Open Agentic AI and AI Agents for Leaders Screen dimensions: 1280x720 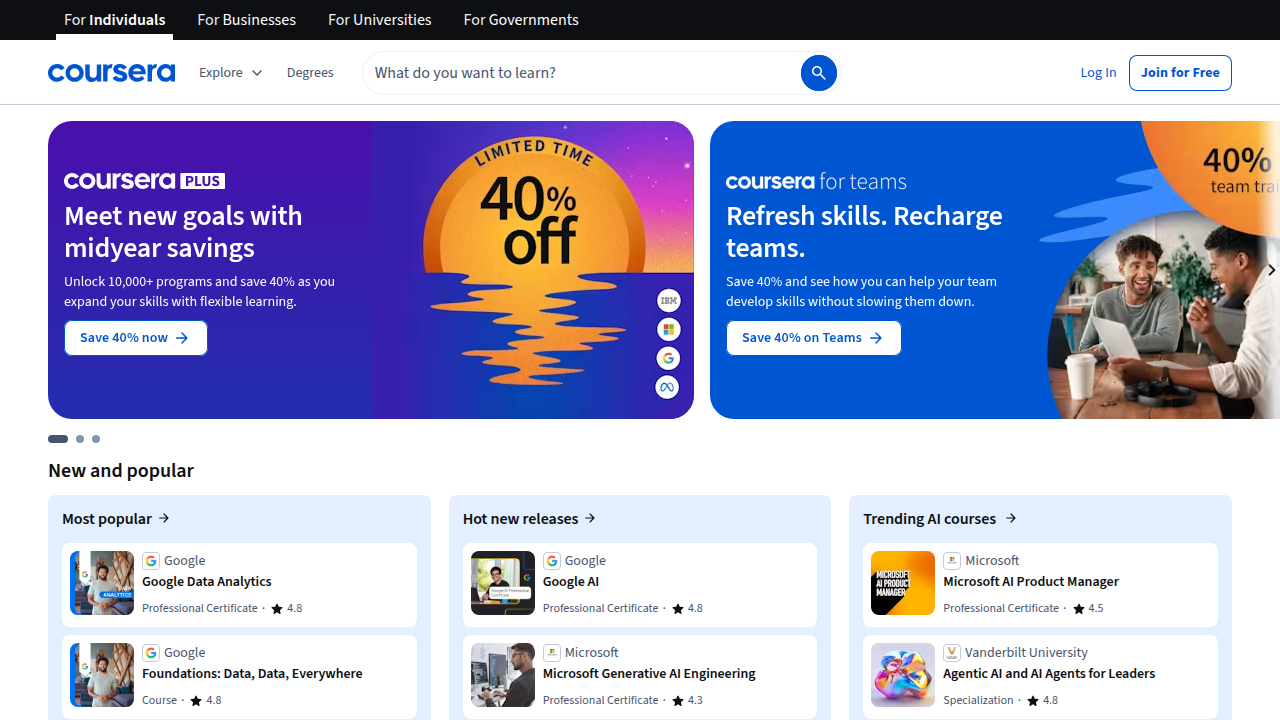(1049, 674)
